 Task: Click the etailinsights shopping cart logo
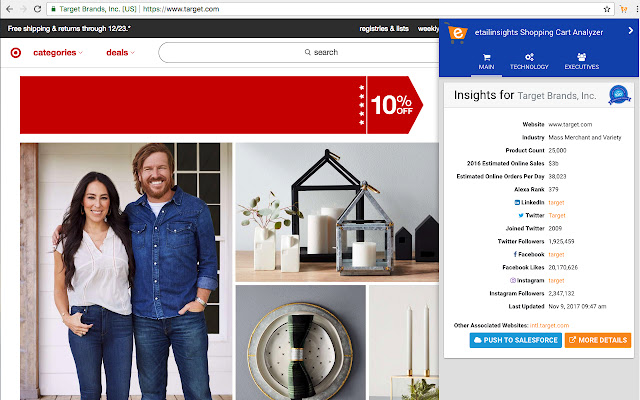(456, 33)
